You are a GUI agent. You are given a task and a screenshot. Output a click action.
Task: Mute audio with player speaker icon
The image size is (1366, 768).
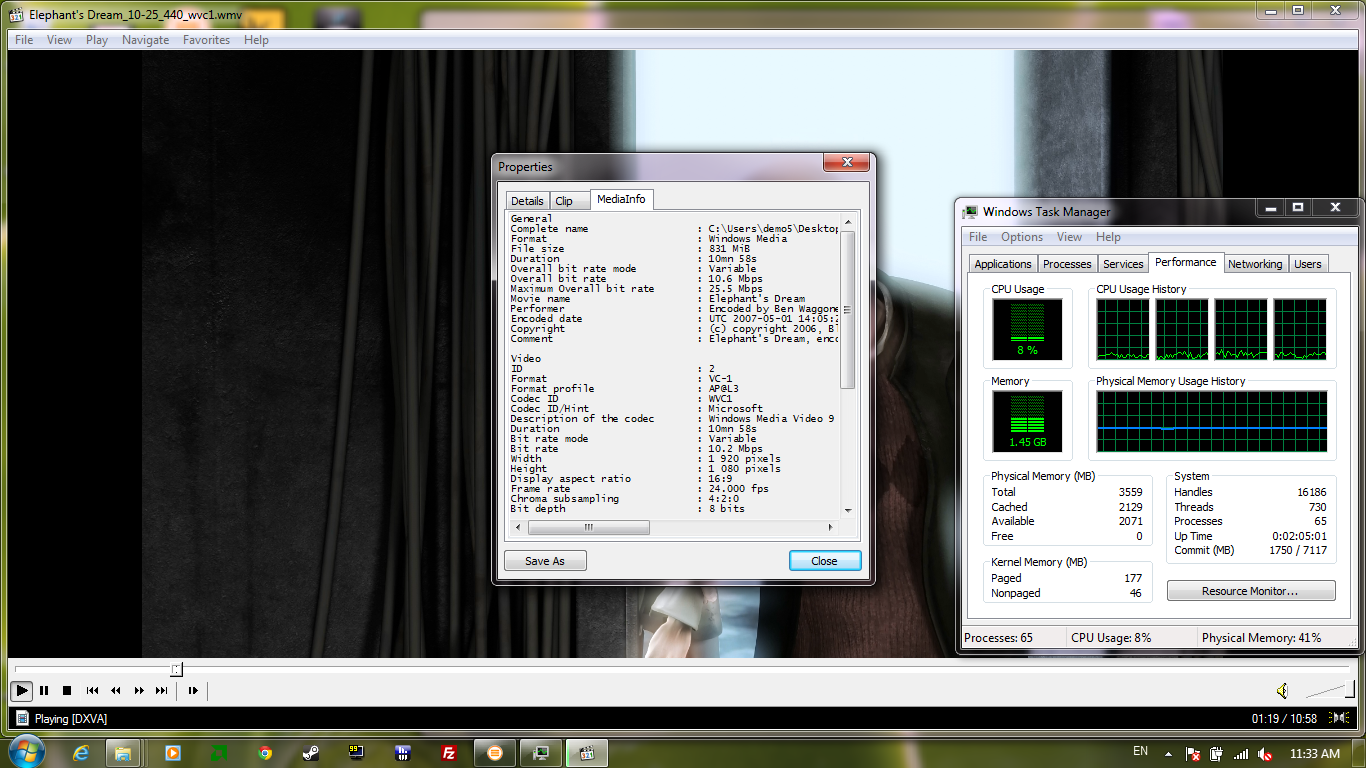point(1283,691)
